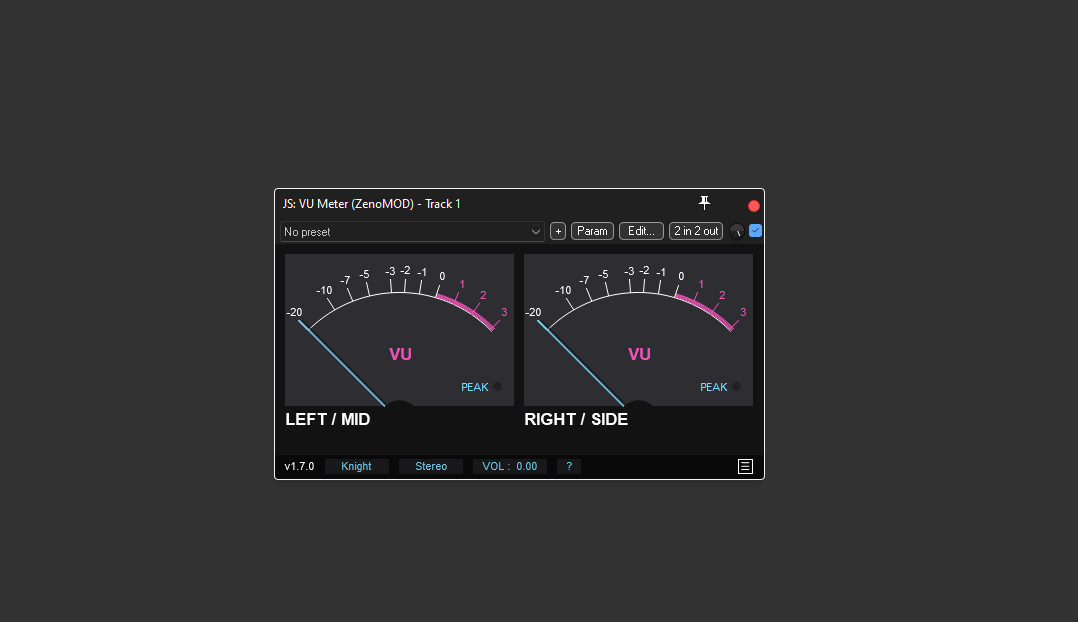The height and width of the screenshot is (622, 1078).
Task: Switch the Stereo mode selector
Action: point(431,467)
